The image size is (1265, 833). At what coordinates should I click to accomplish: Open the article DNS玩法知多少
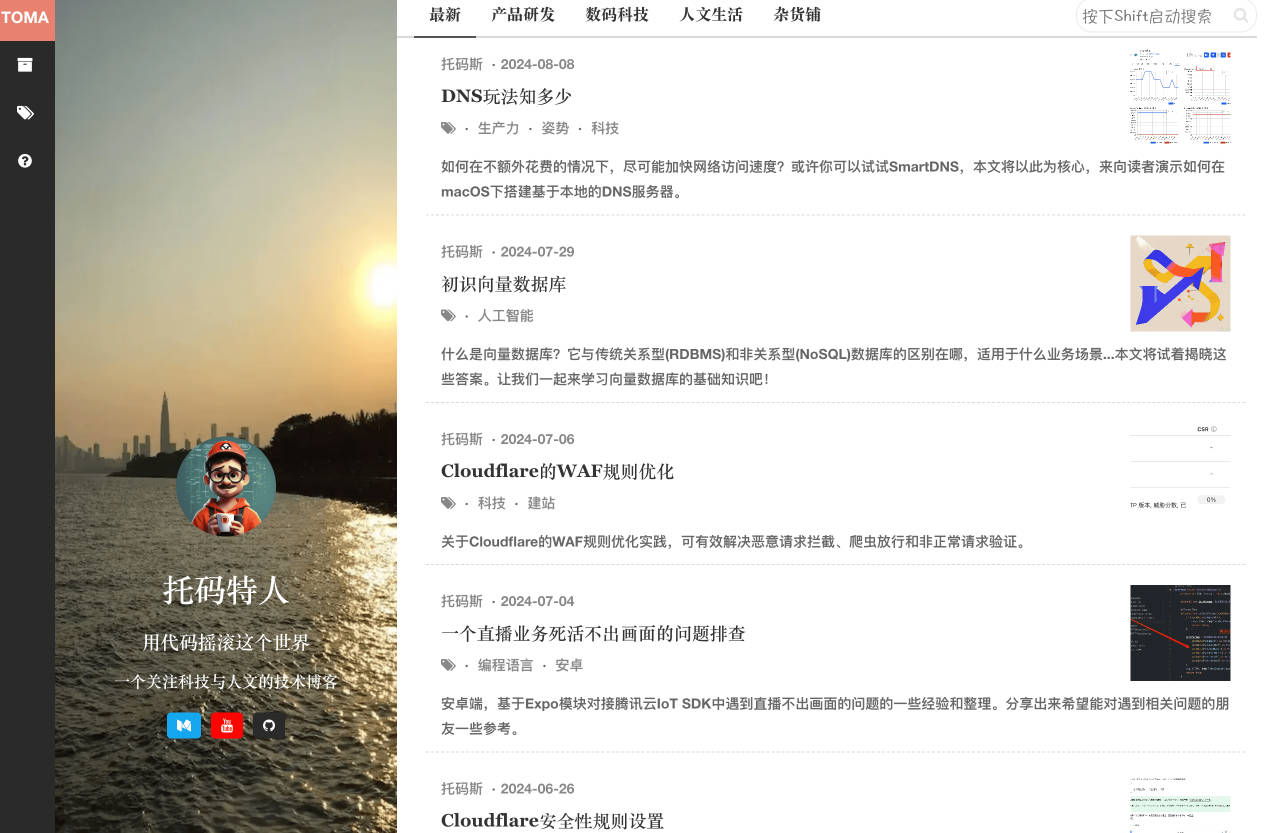[x=506, y=96]
